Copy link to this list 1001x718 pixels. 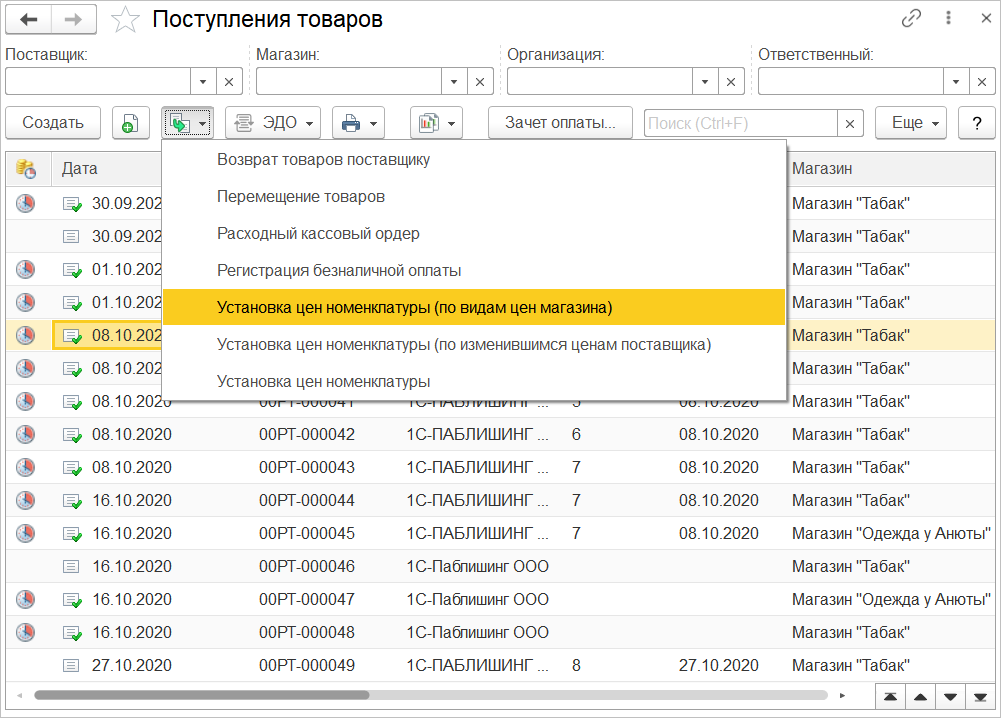click(x=911, y=19)
